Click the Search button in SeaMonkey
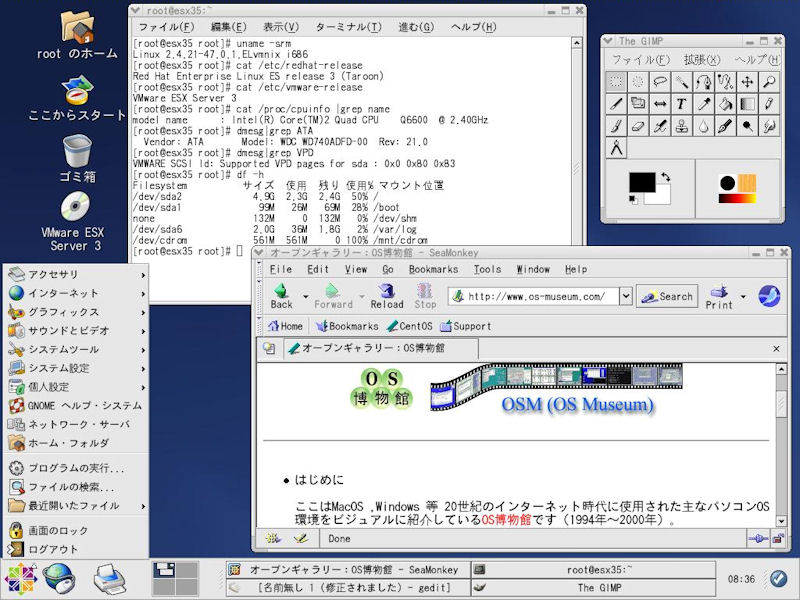Viewport: 800px width, 600px height. [667, 296]
